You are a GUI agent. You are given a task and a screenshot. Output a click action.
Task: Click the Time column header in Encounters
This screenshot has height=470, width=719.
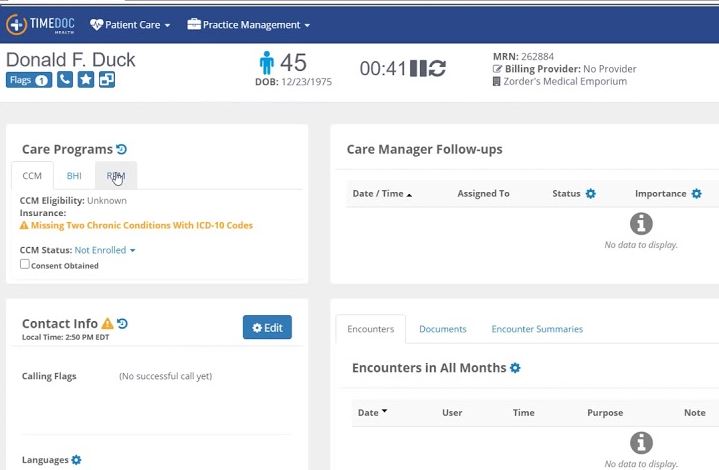click(523, 412)
